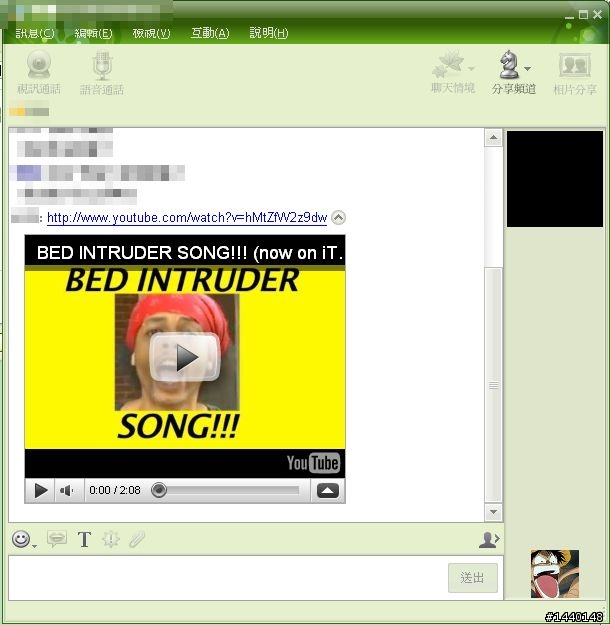Image resolution: width=610 pixels, height=625 pixels.
Task: Click the video title bar text
Action: pos(190,253)
